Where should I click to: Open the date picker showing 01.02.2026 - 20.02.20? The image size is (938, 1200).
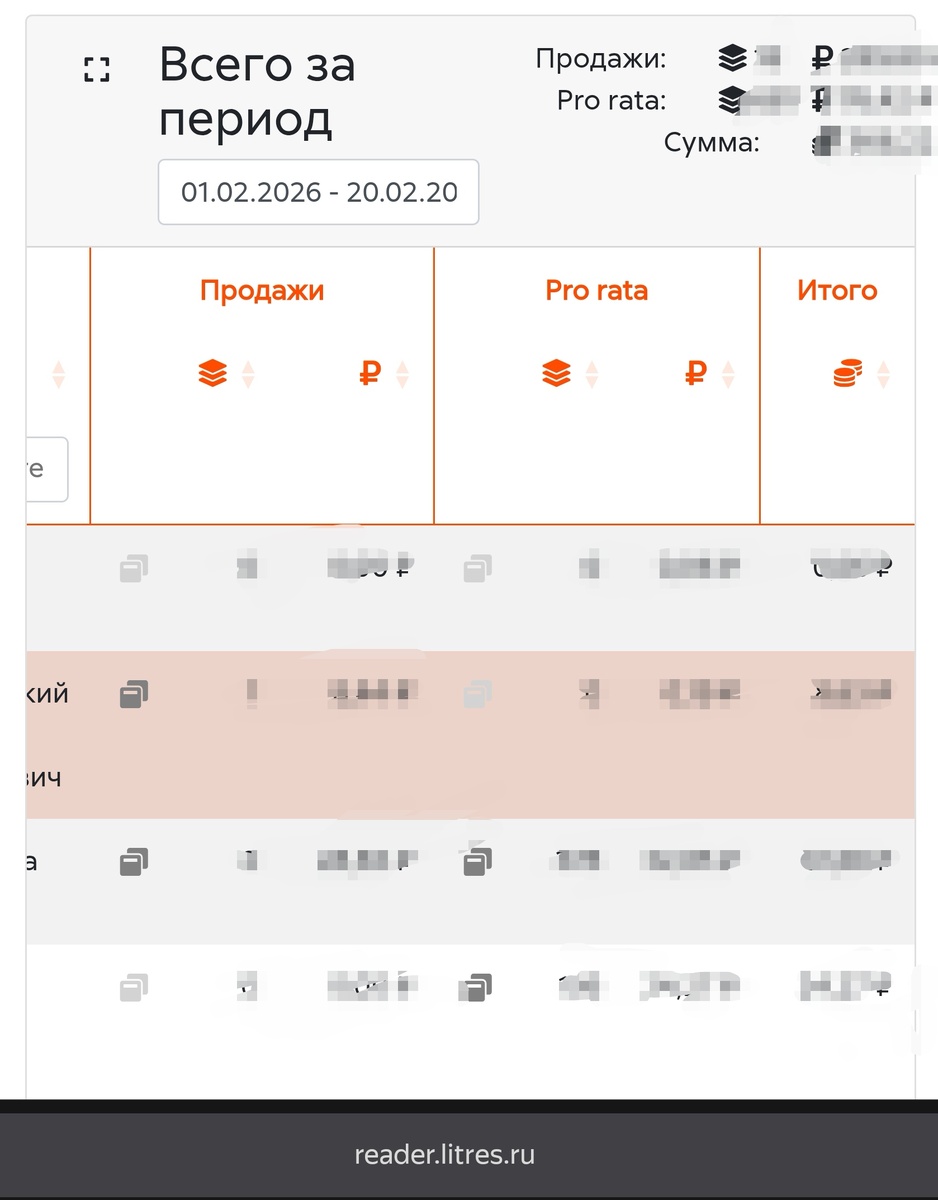coord(318,192)
